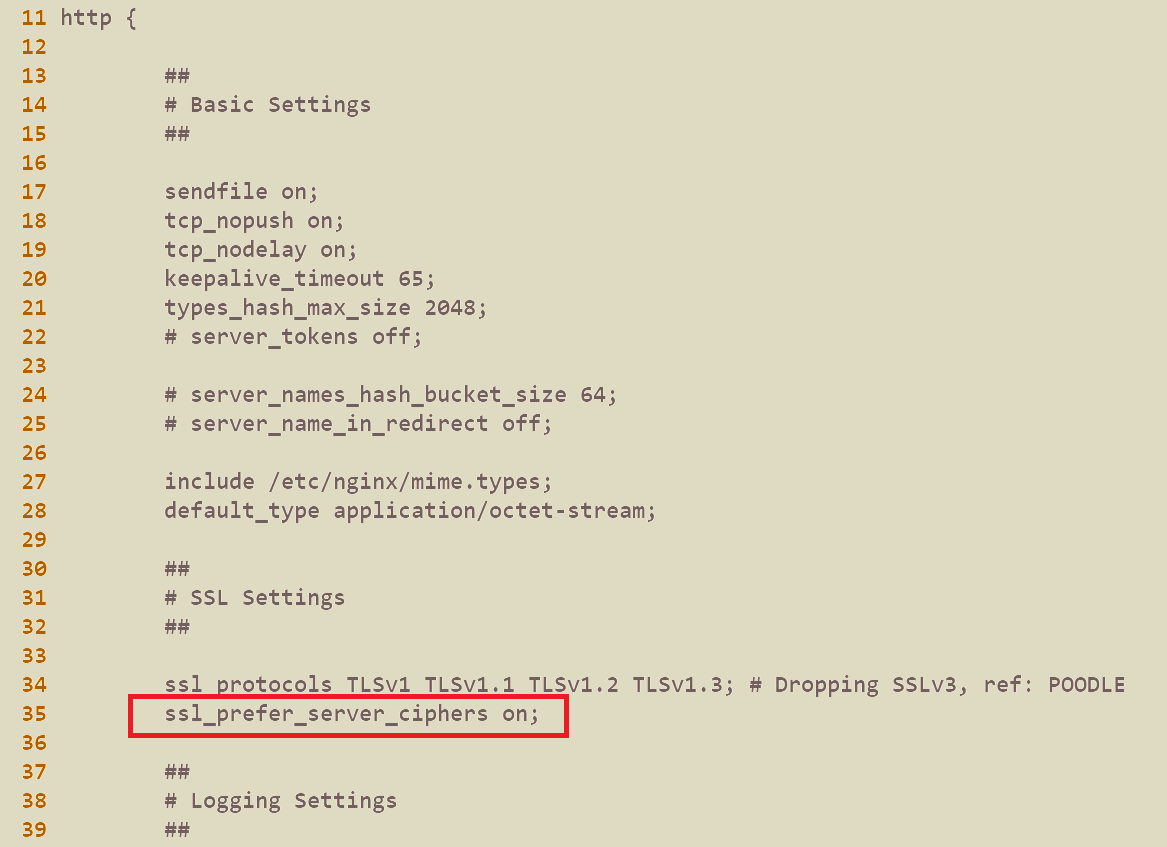Screen dimensions: 1167x847
Task: Click the 'types_hash_max_size 2048;' line
Action: (x=326, y=308)
